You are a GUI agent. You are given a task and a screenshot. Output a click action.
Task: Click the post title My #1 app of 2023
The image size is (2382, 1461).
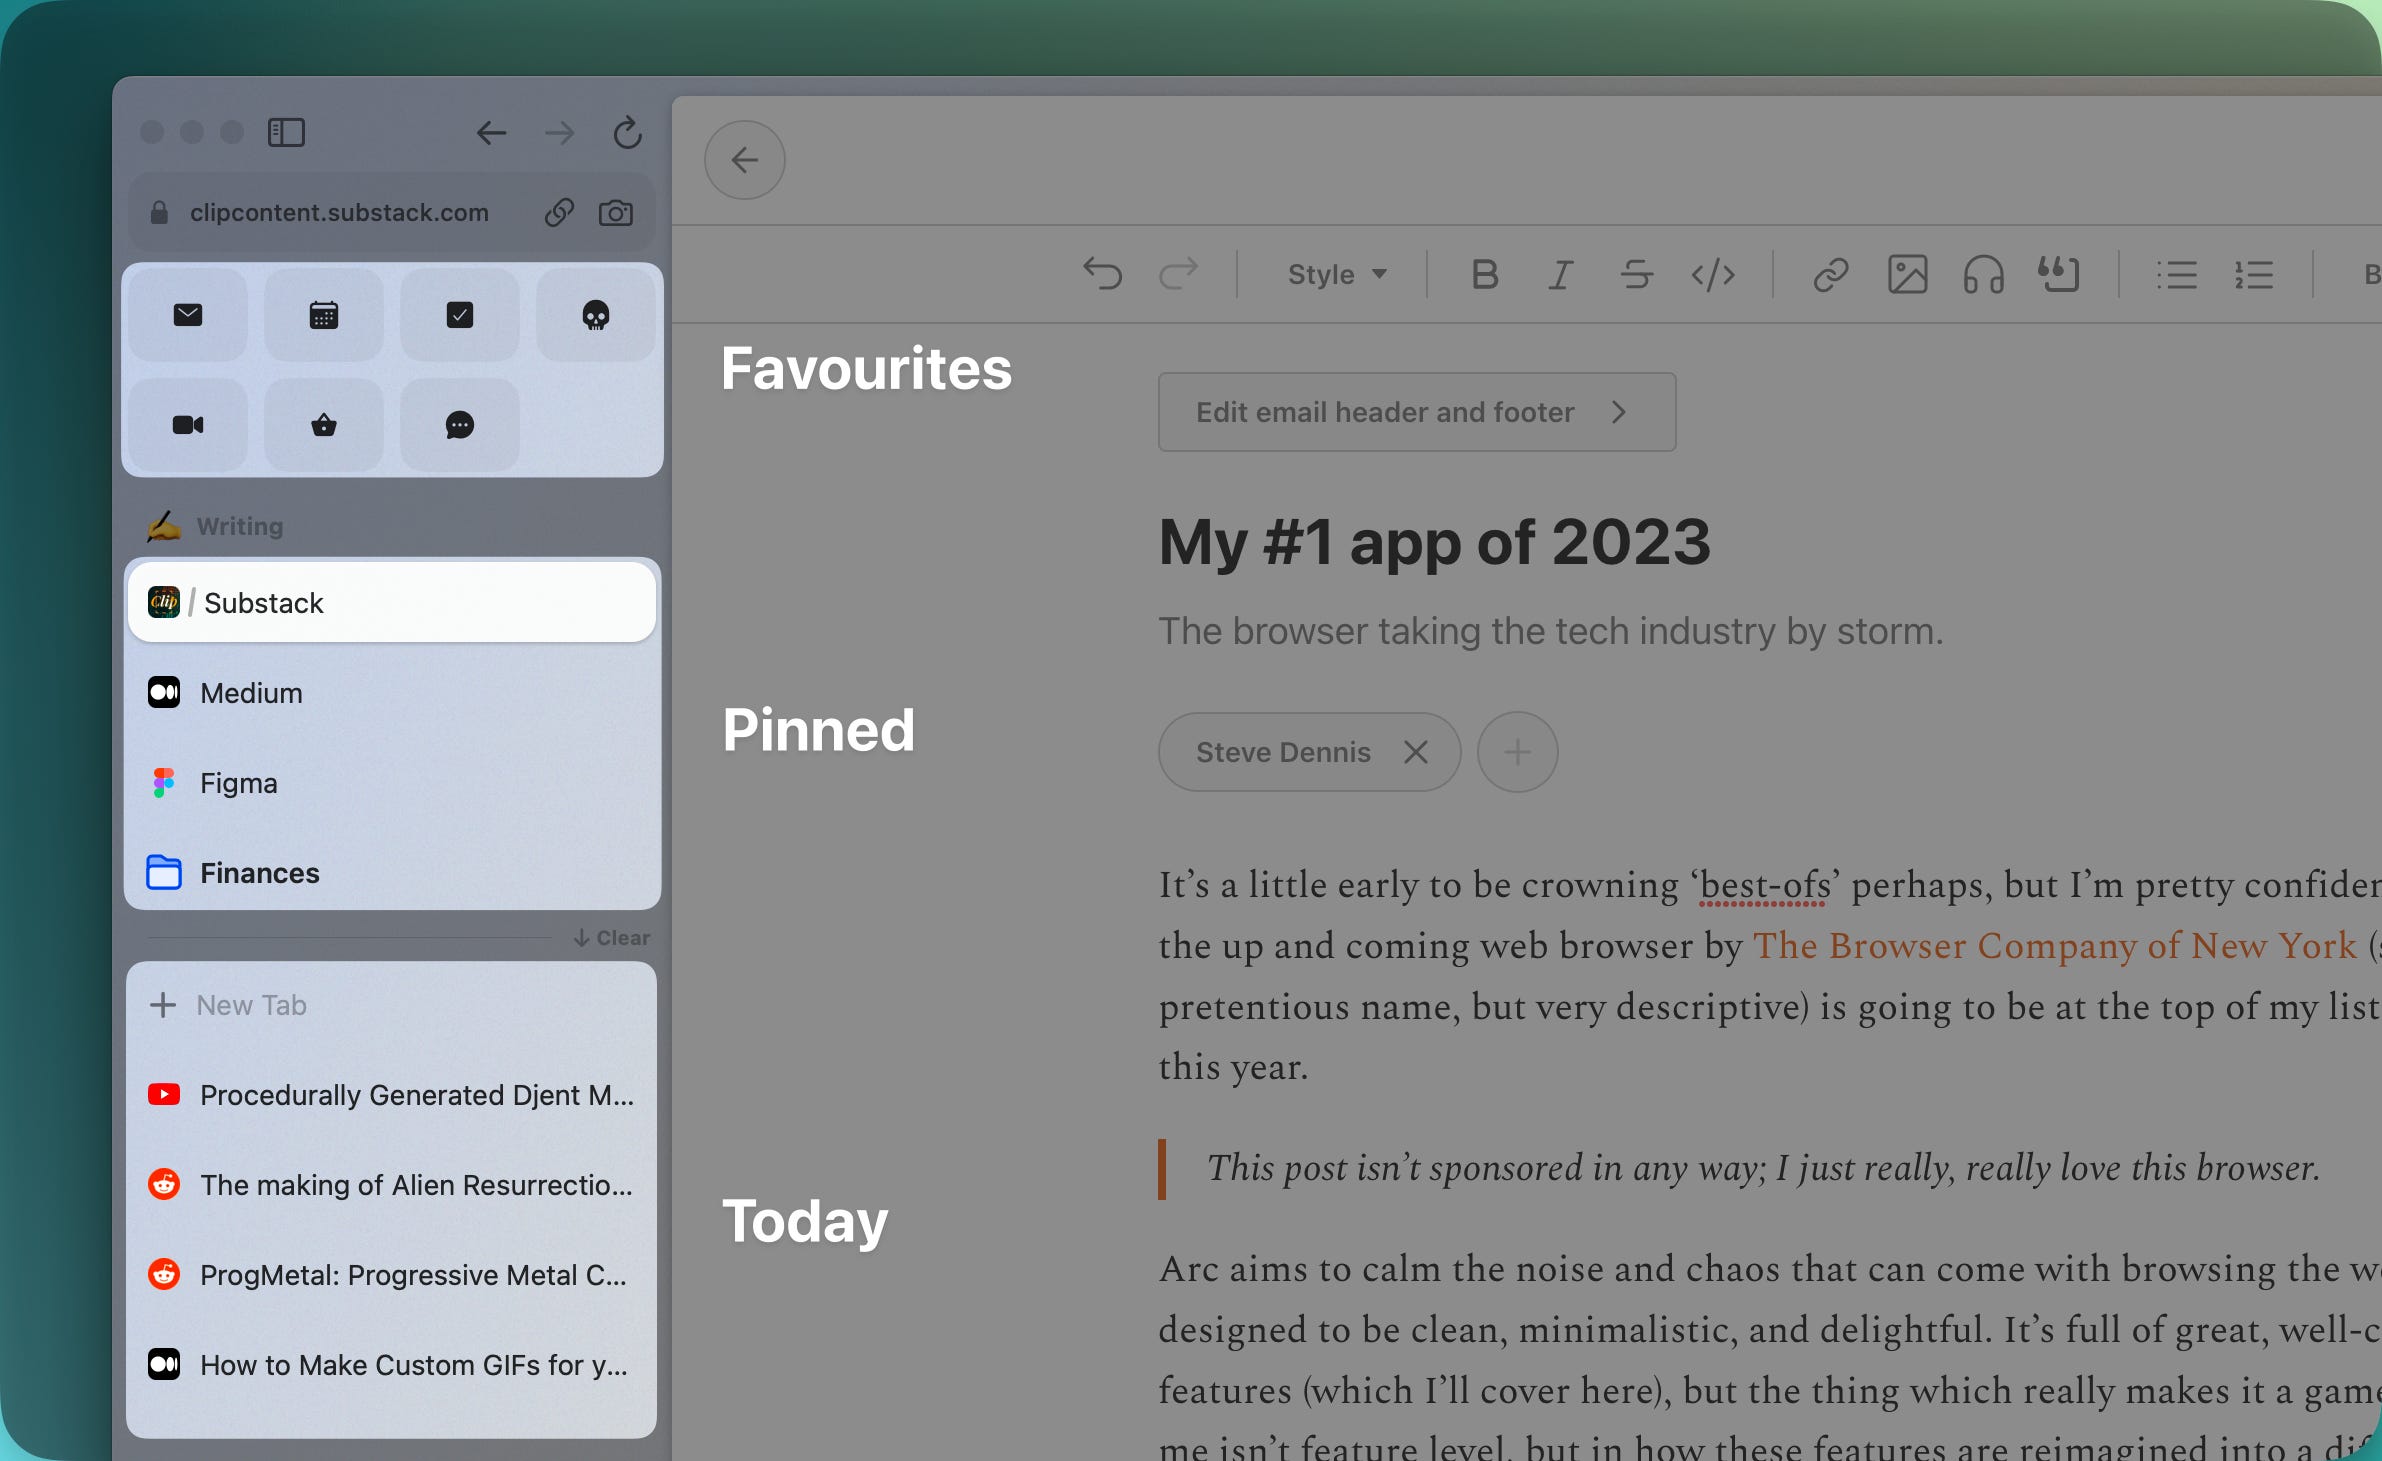1434,542
